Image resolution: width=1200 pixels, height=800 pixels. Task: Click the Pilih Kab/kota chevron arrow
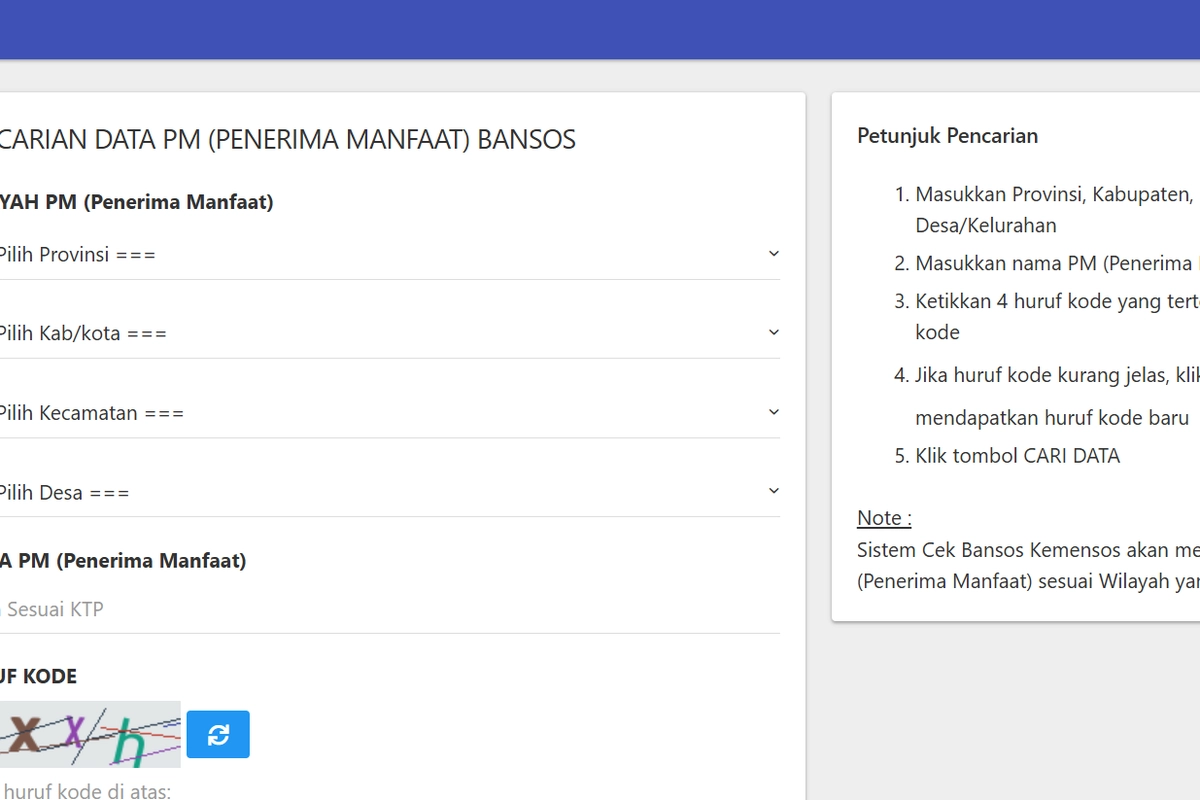773,332
